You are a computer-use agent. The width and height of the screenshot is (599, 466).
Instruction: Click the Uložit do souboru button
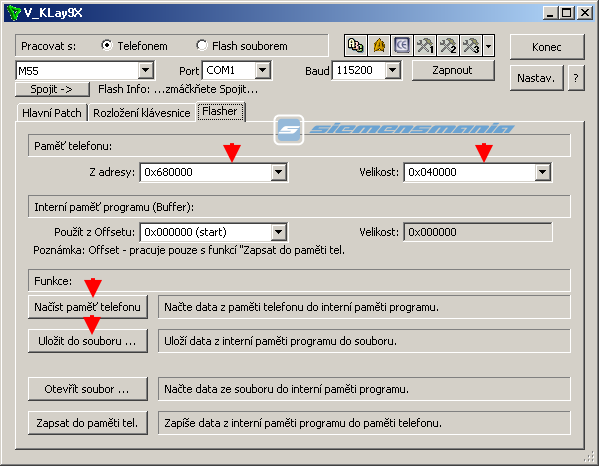pyautogui.click(x=87, y=341)
